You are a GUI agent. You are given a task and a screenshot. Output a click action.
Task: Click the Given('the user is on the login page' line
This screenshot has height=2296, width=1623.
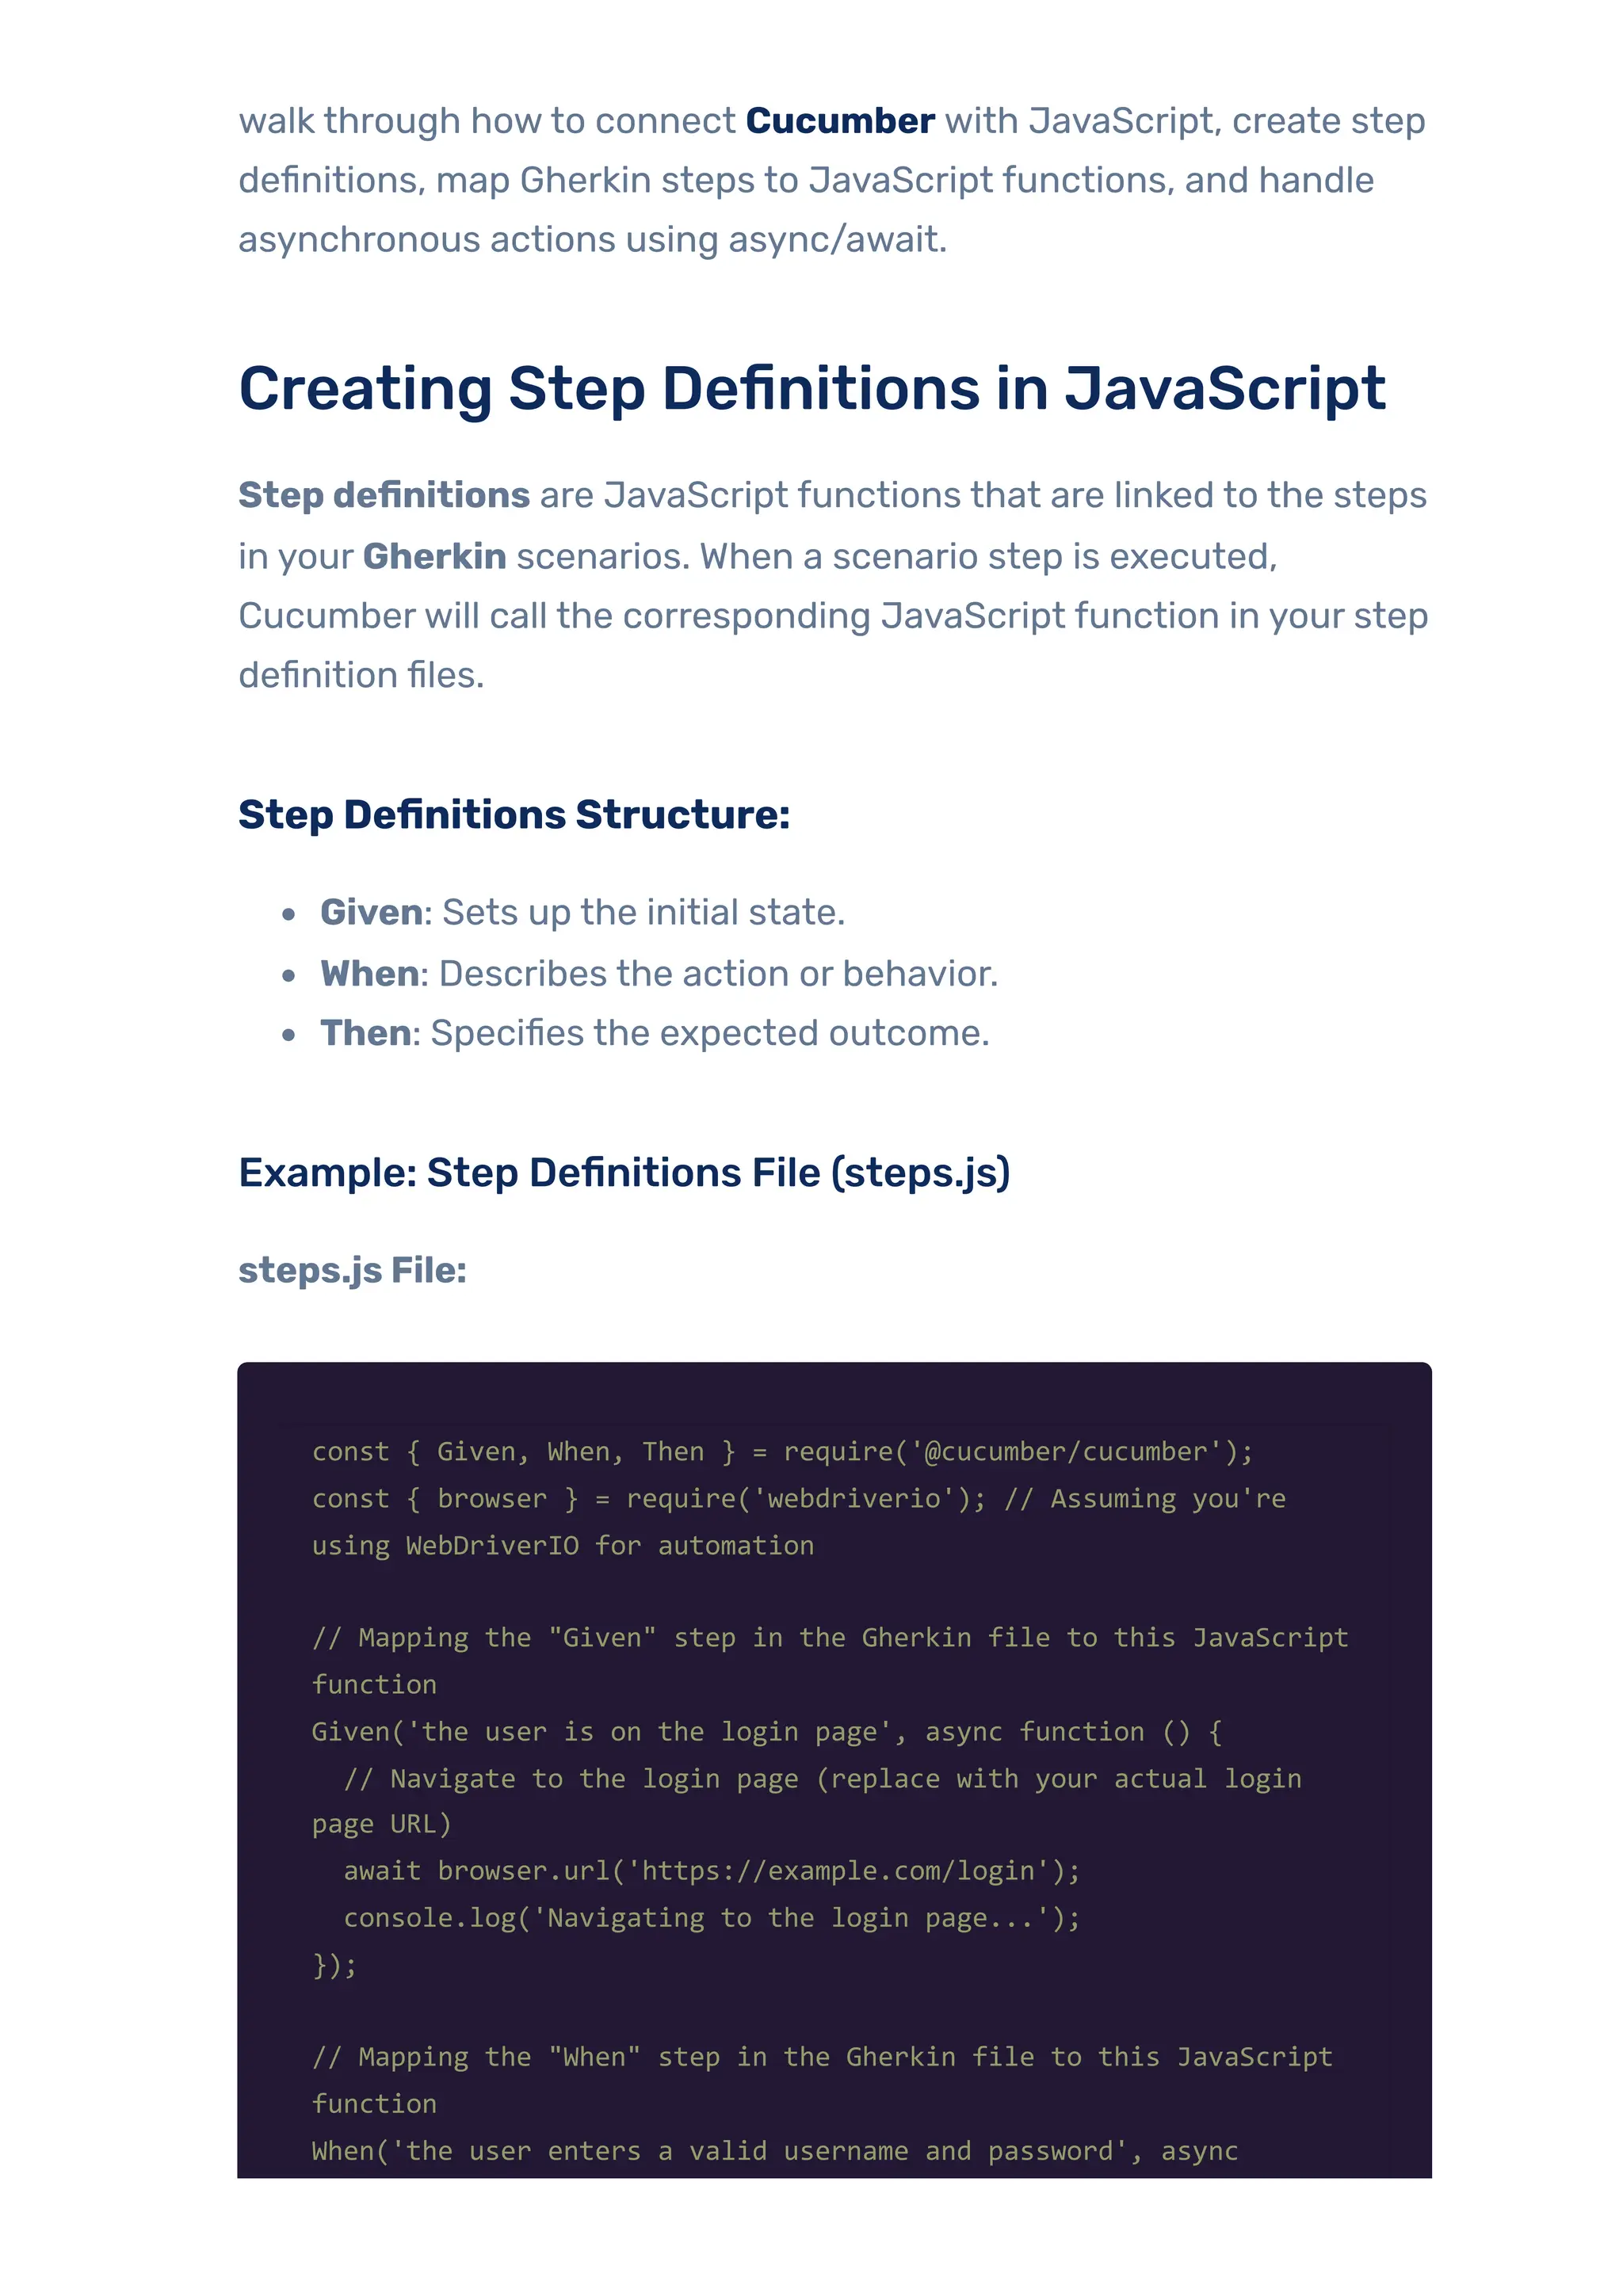pyautogui.click(x=766, y=1731)
